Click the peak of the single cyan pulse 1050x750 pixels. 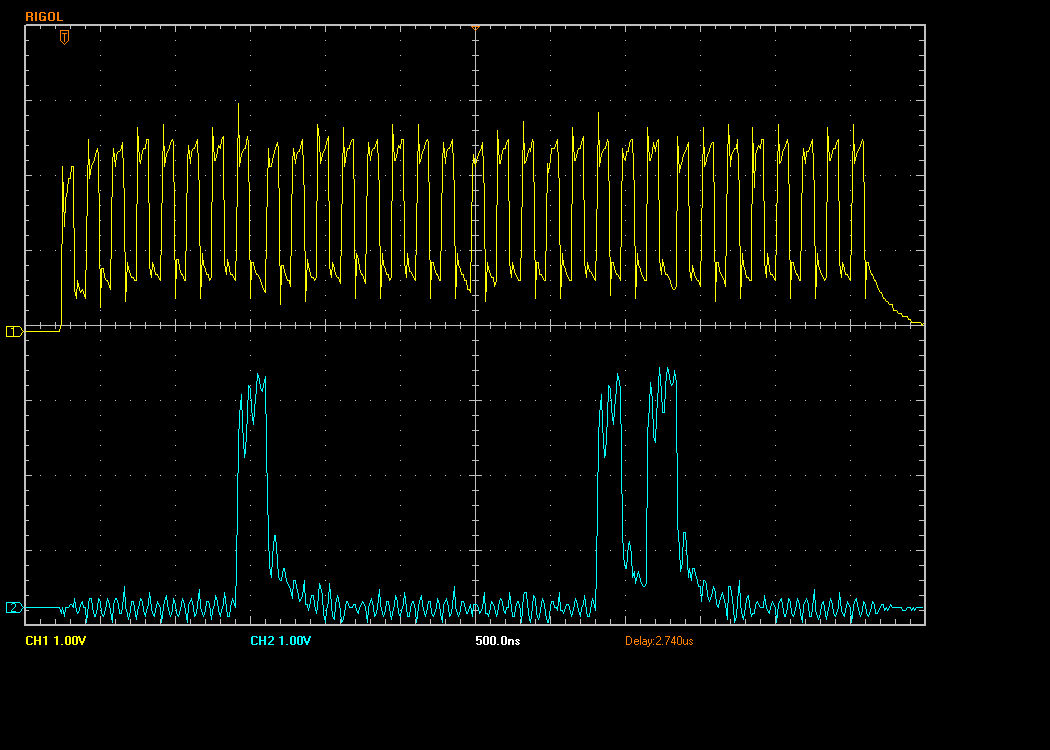coord(258,375)
